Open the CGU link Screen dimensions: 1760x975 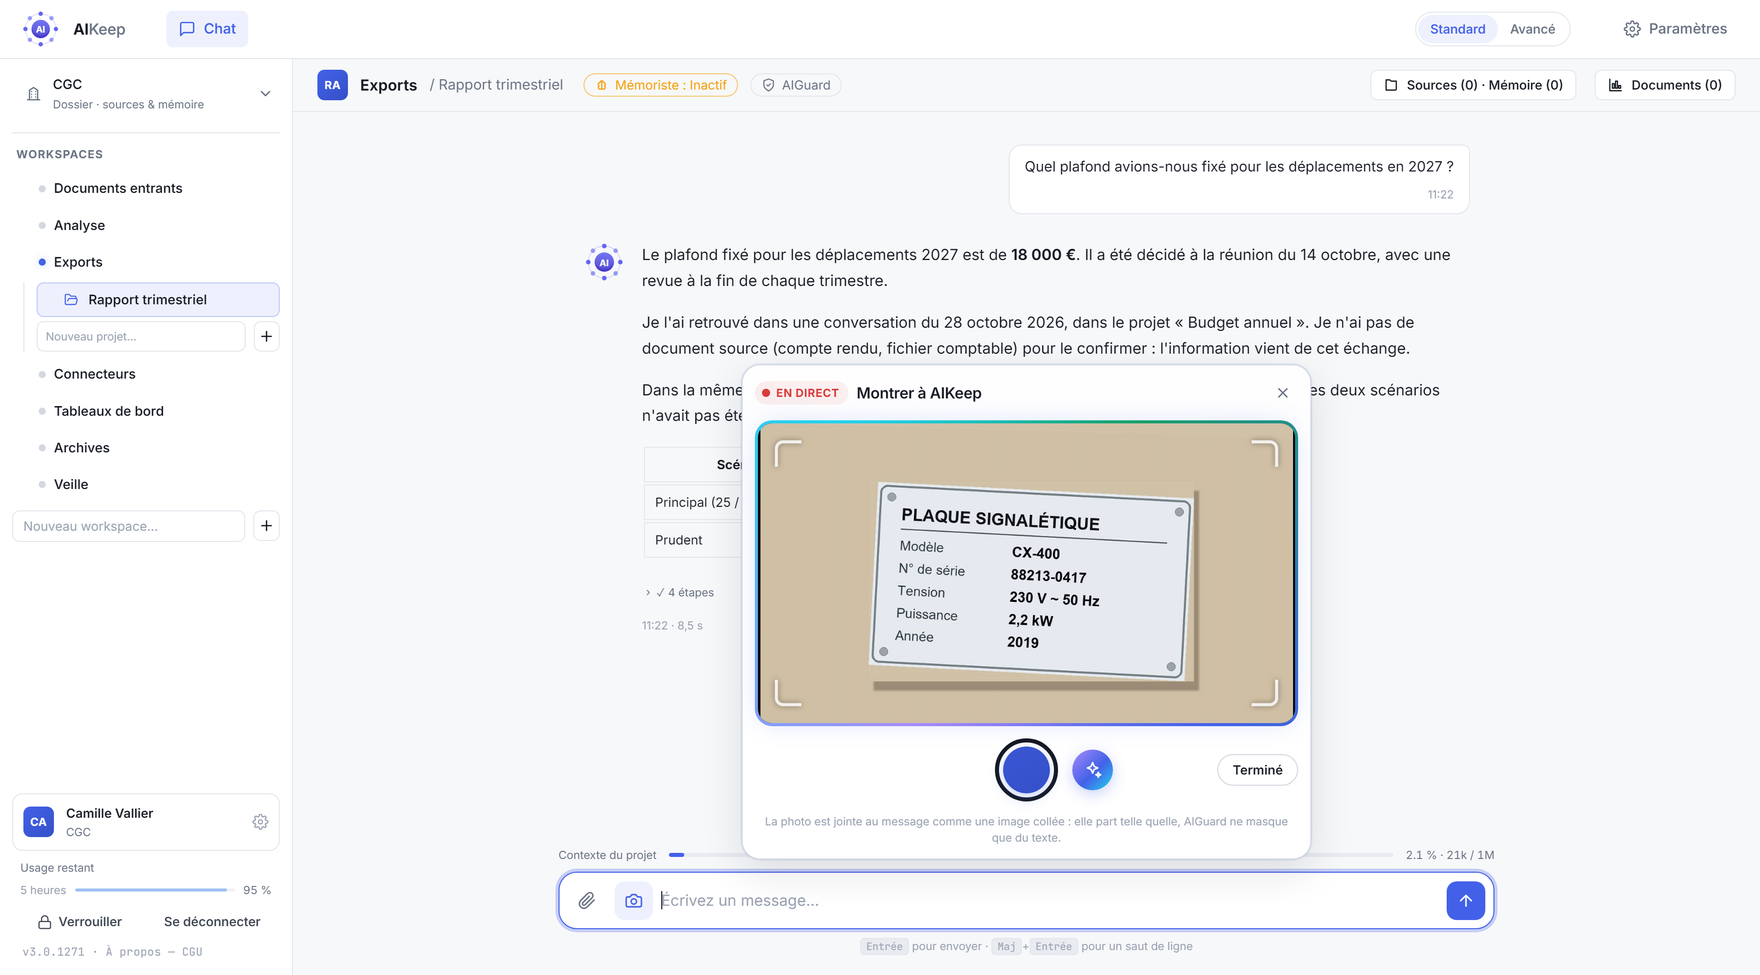(x=192, y=952)
